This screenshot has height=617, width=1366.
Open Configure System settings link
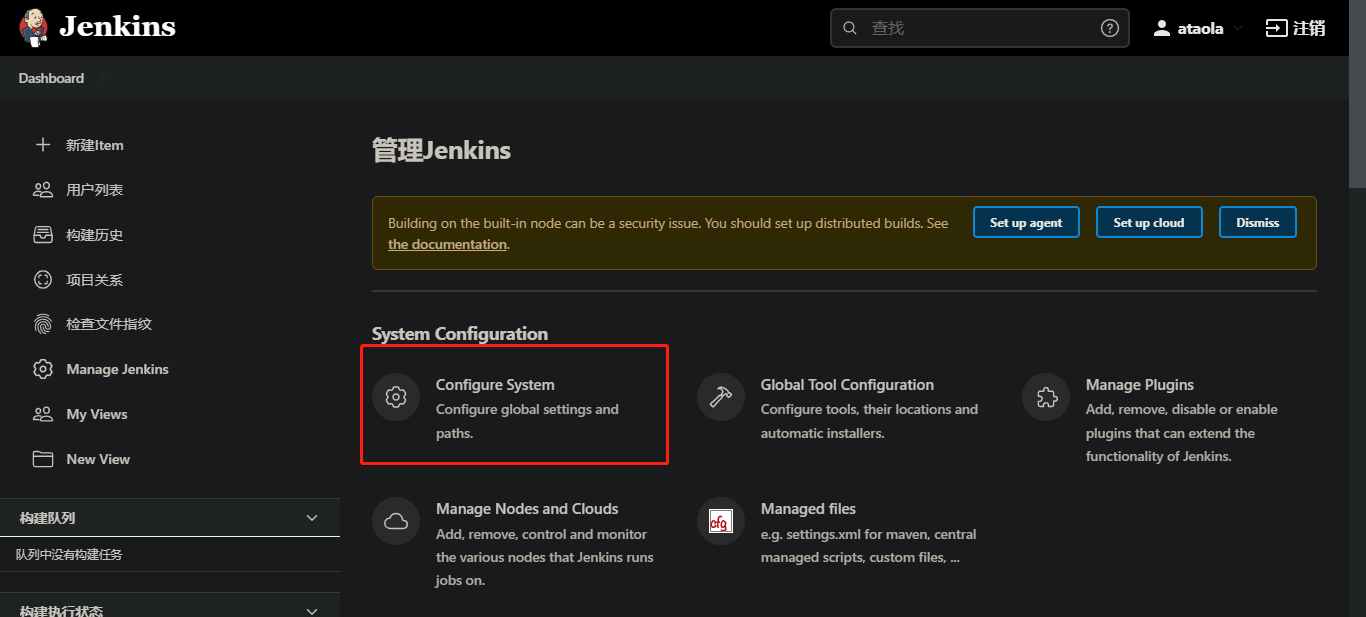tap(495, 385)
